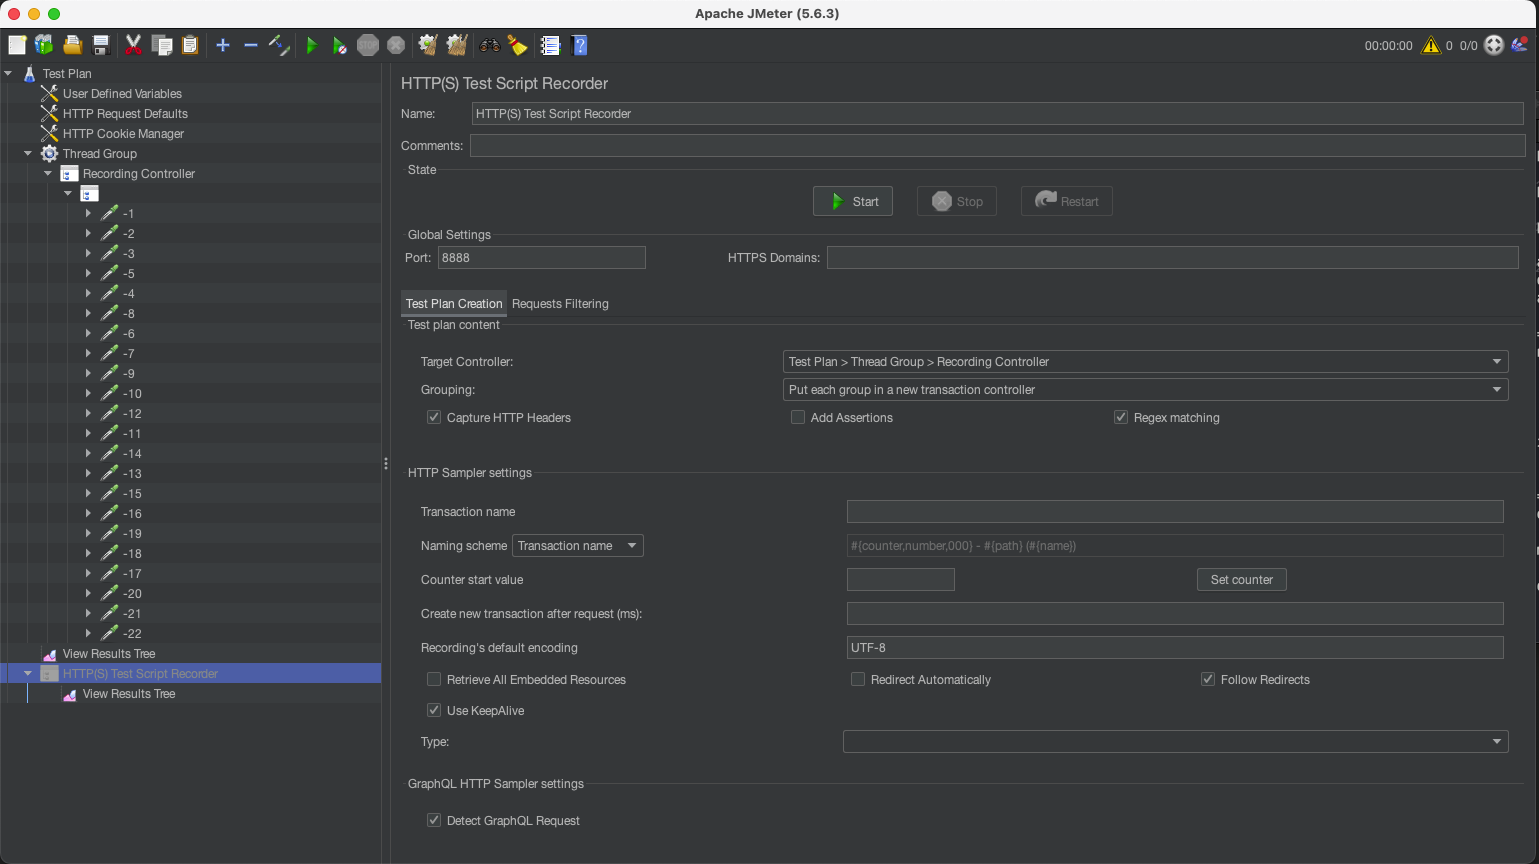Open Help with the question mark icon
The image size is (1539, 864).
pos(579,45)
